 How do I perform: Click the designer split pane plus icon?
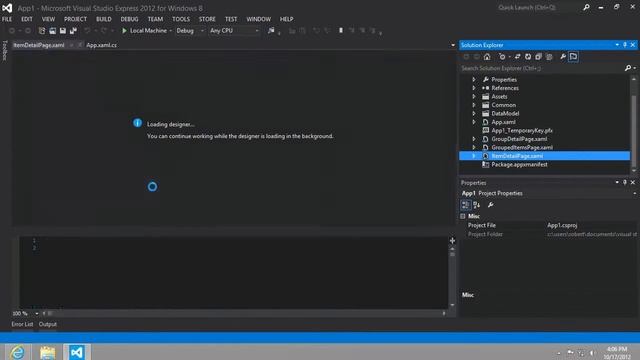coord(452,241)
